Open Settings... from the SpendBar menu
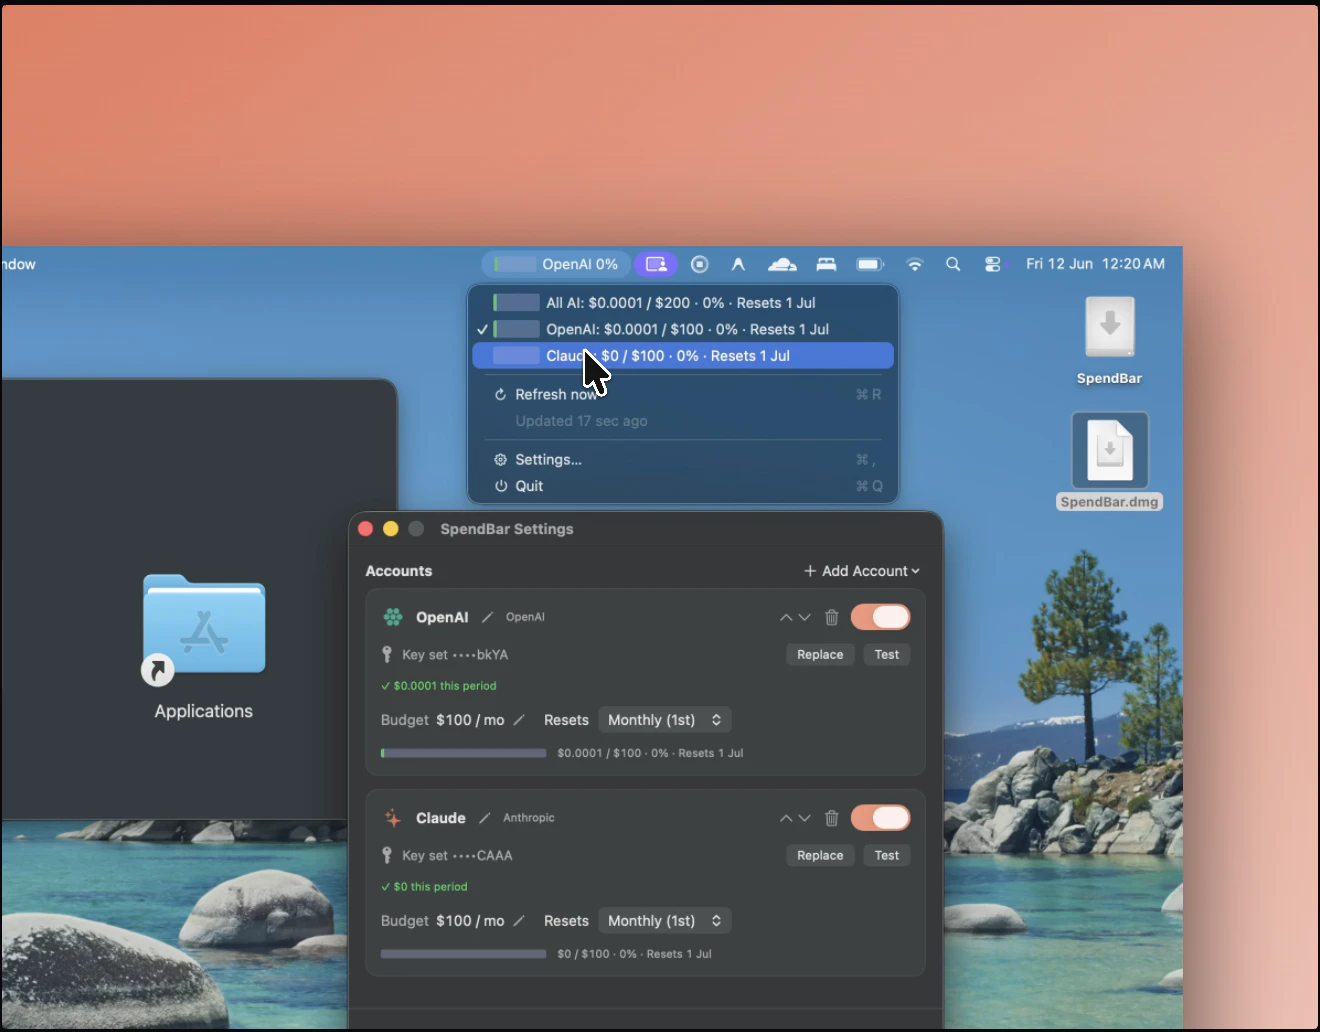Image resolution: width=1320 pixels, height=1032 pixels. (683, 460)
